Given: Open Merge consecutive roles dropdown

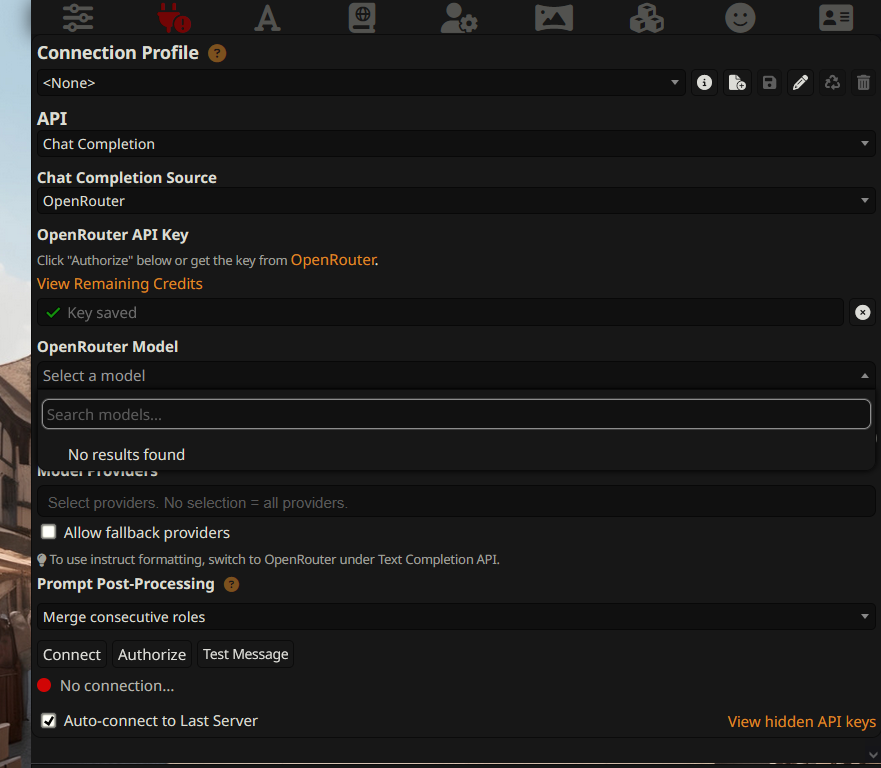Looking at the screenshot, I should [456, 616].
